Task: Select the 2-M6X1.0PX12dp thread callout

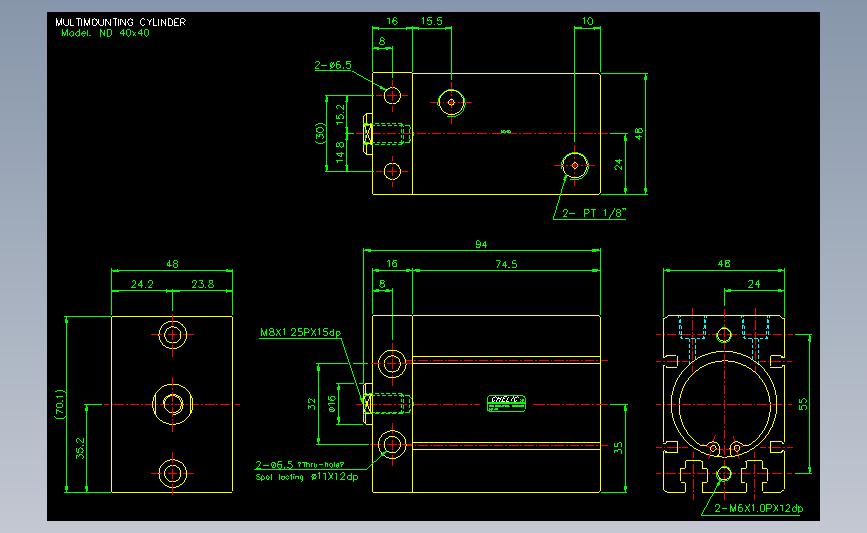Action: (759, 508)
